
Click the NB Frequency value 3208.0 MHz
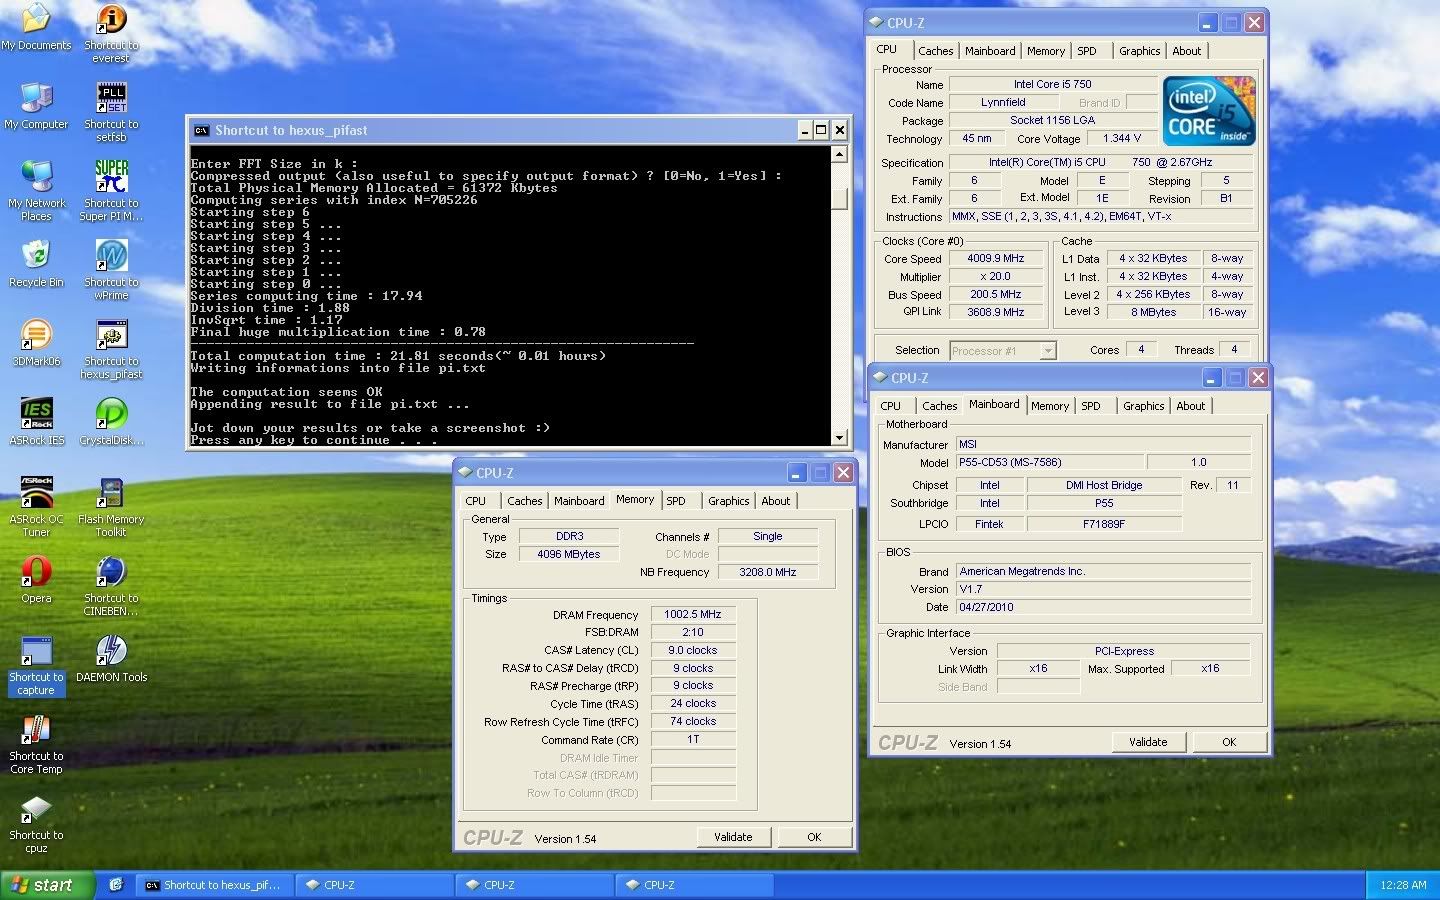pyautogui.click(x=768, y=572)
